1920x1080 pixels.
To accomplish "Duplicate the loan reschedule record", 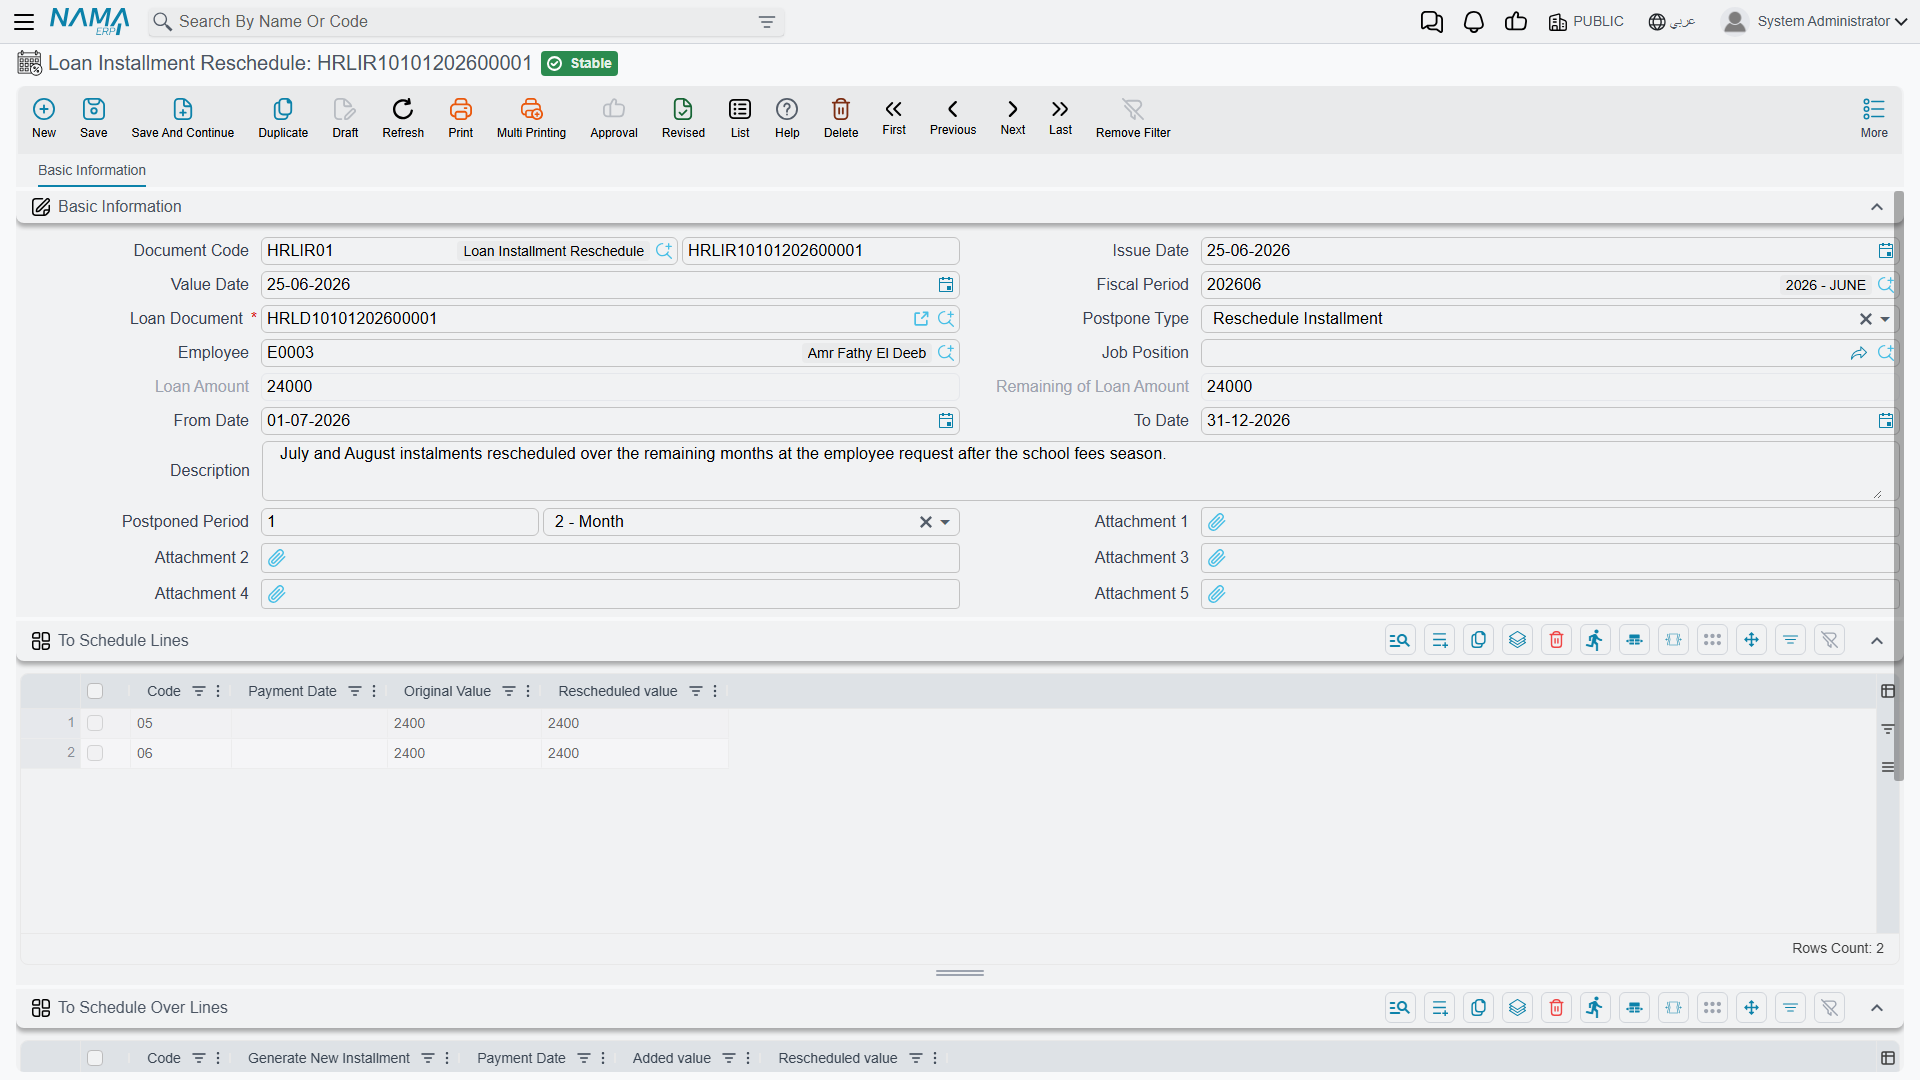I will [283, 117].
